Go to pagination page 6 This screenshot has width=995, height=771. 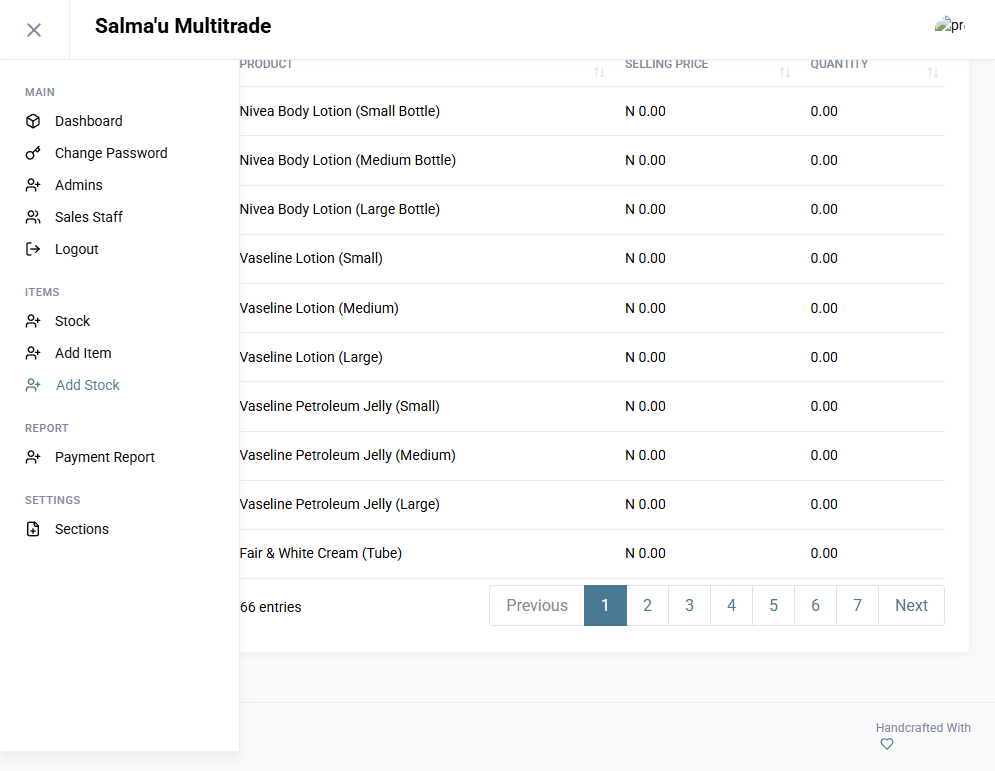coord(815,605)
